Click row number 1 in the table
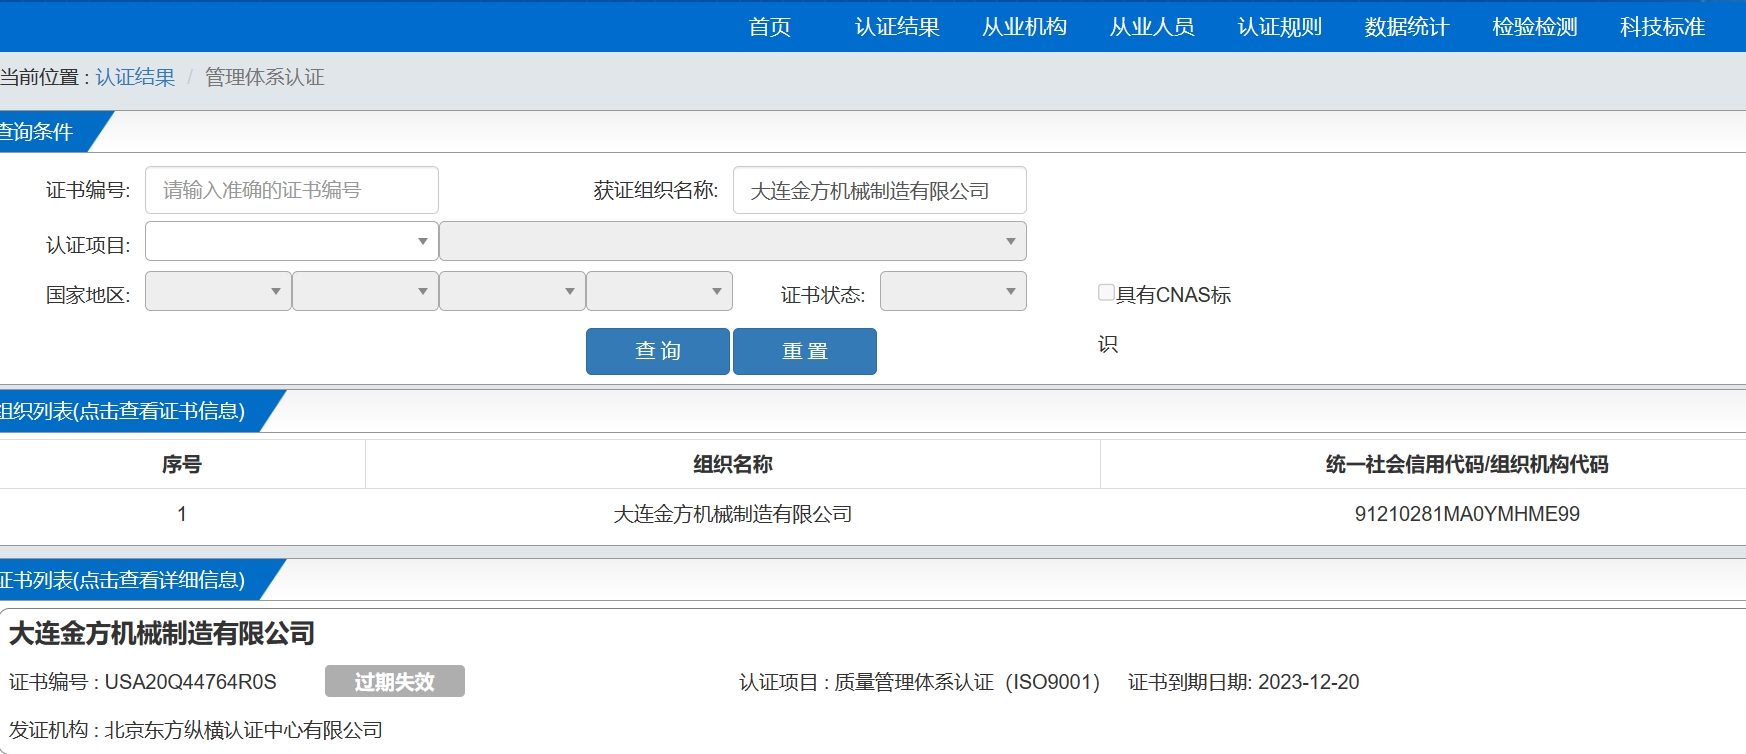 point(182,514)
